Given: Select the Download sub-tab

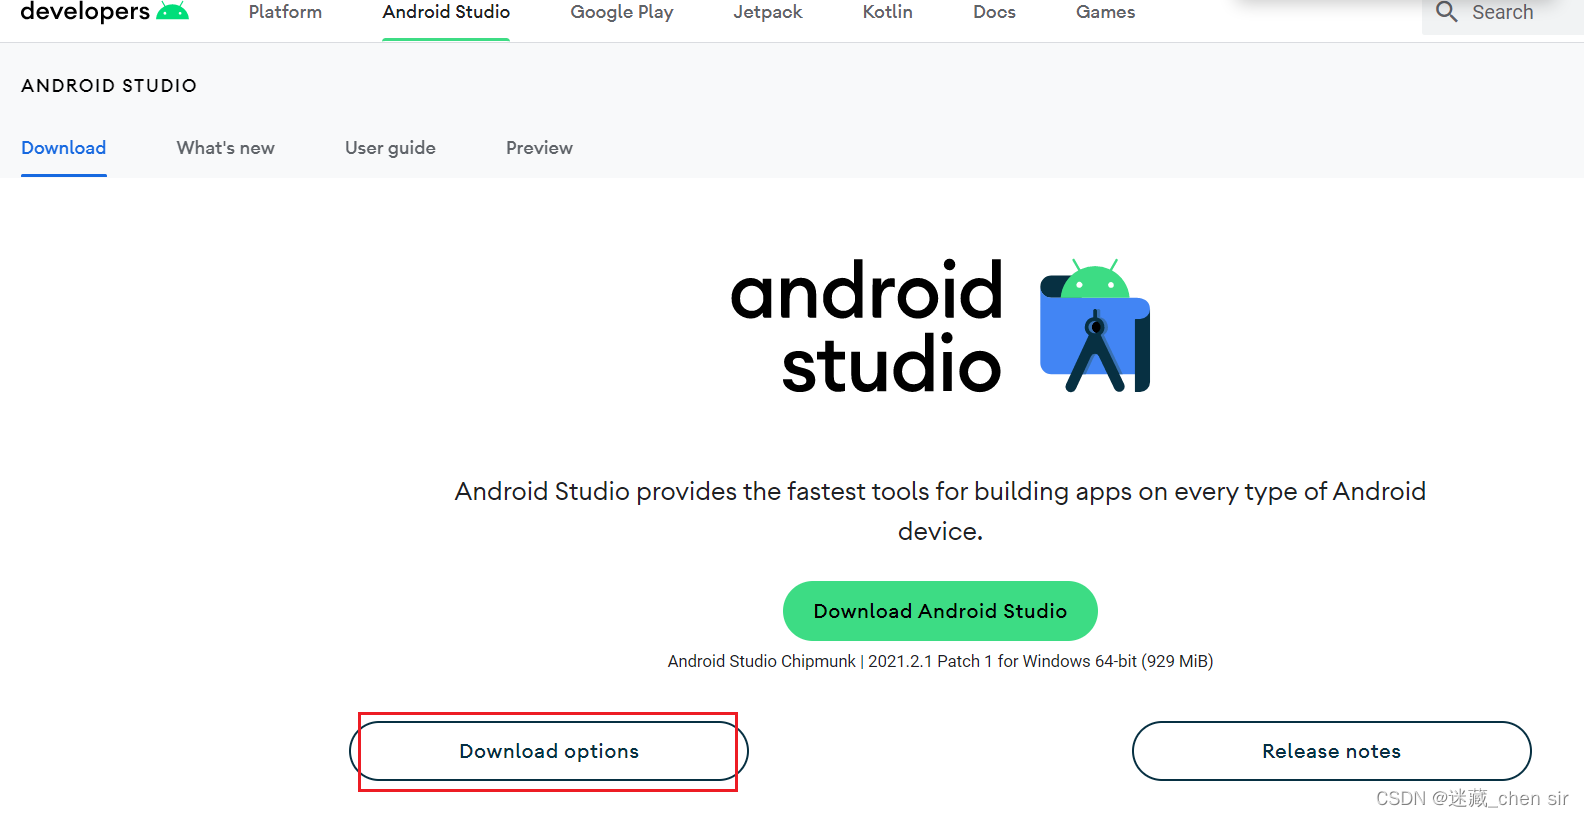Looking at the screenshot, I should [64, 148].
